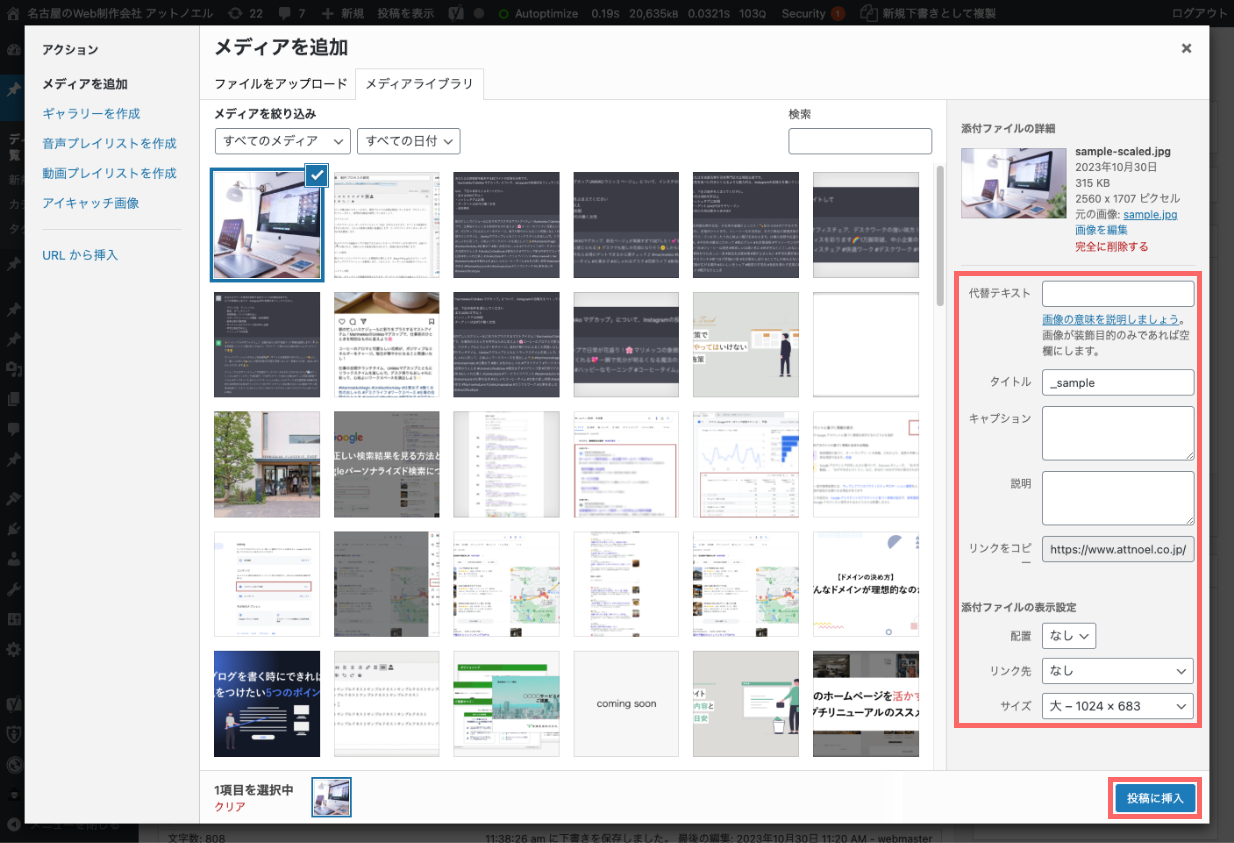Select the プチリニューアルのススメ thumbnail
Screen dimensions: 1234x843
click(x=866, y=704)
